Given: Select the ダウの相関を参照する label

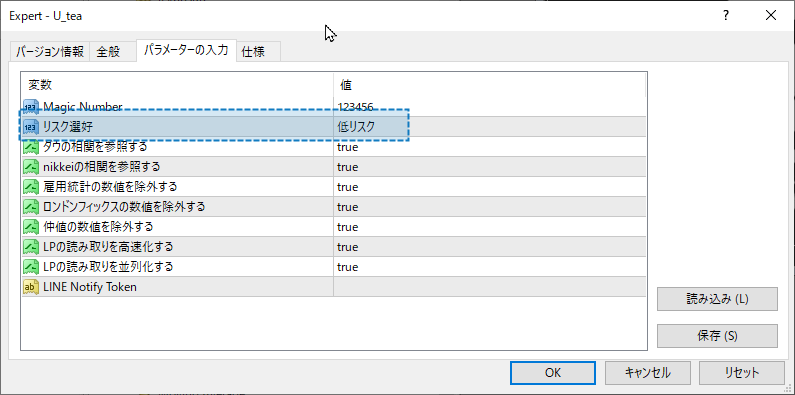Looking at the screenshot, I should [x=95, y=147].
